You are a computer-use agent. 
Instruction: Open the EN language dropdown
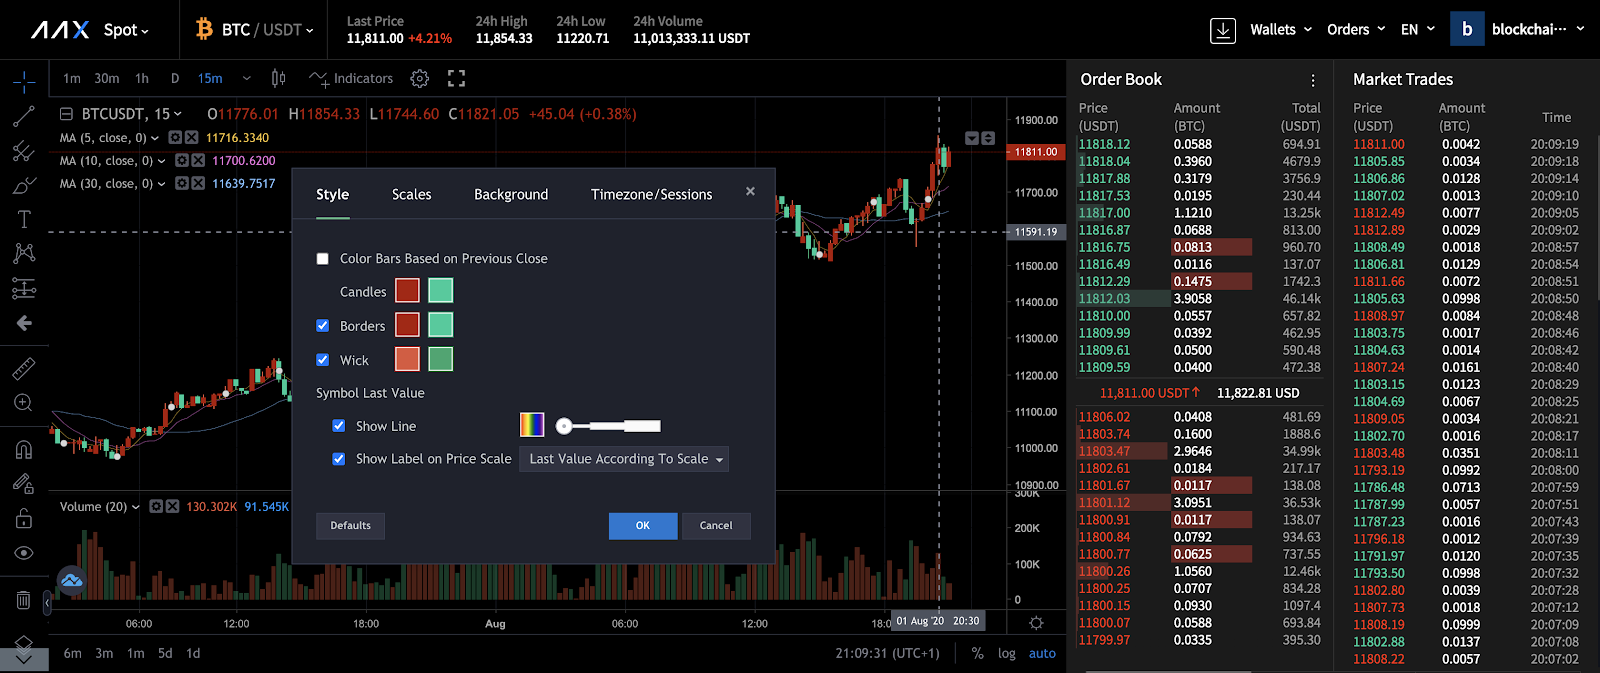(x=1418, y=30)
